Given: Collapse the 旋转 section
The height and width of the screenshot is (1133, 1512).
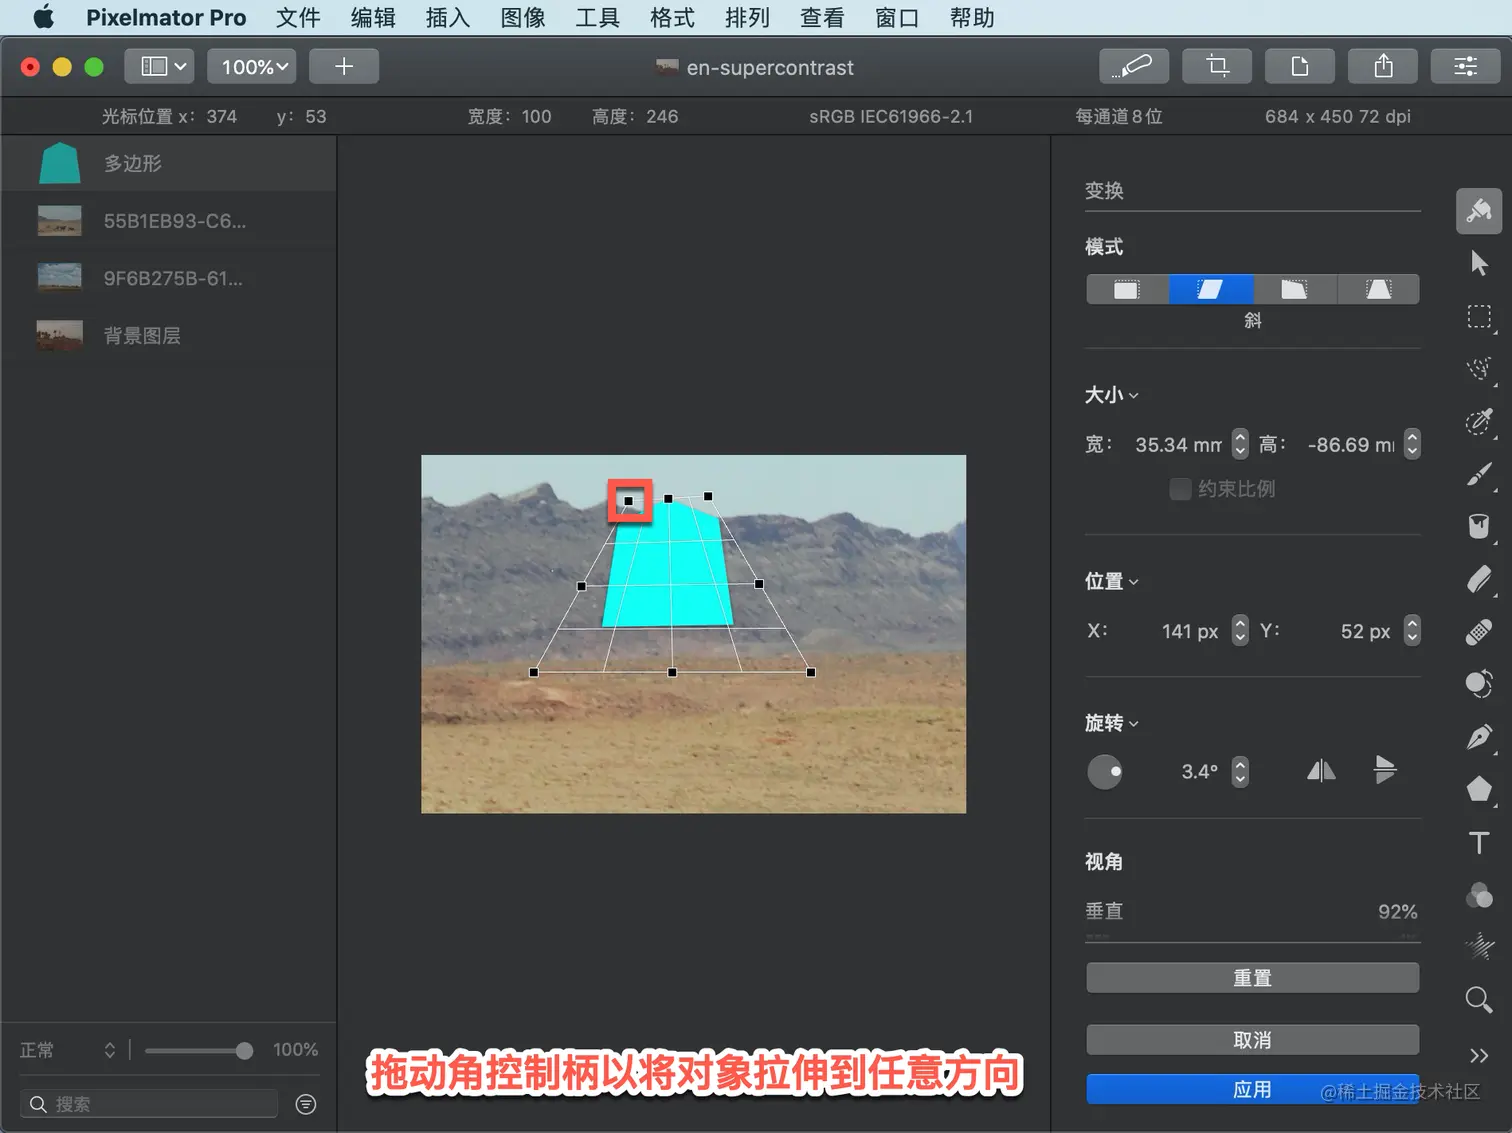Looking at the screenshot, I should point(1112,723).
